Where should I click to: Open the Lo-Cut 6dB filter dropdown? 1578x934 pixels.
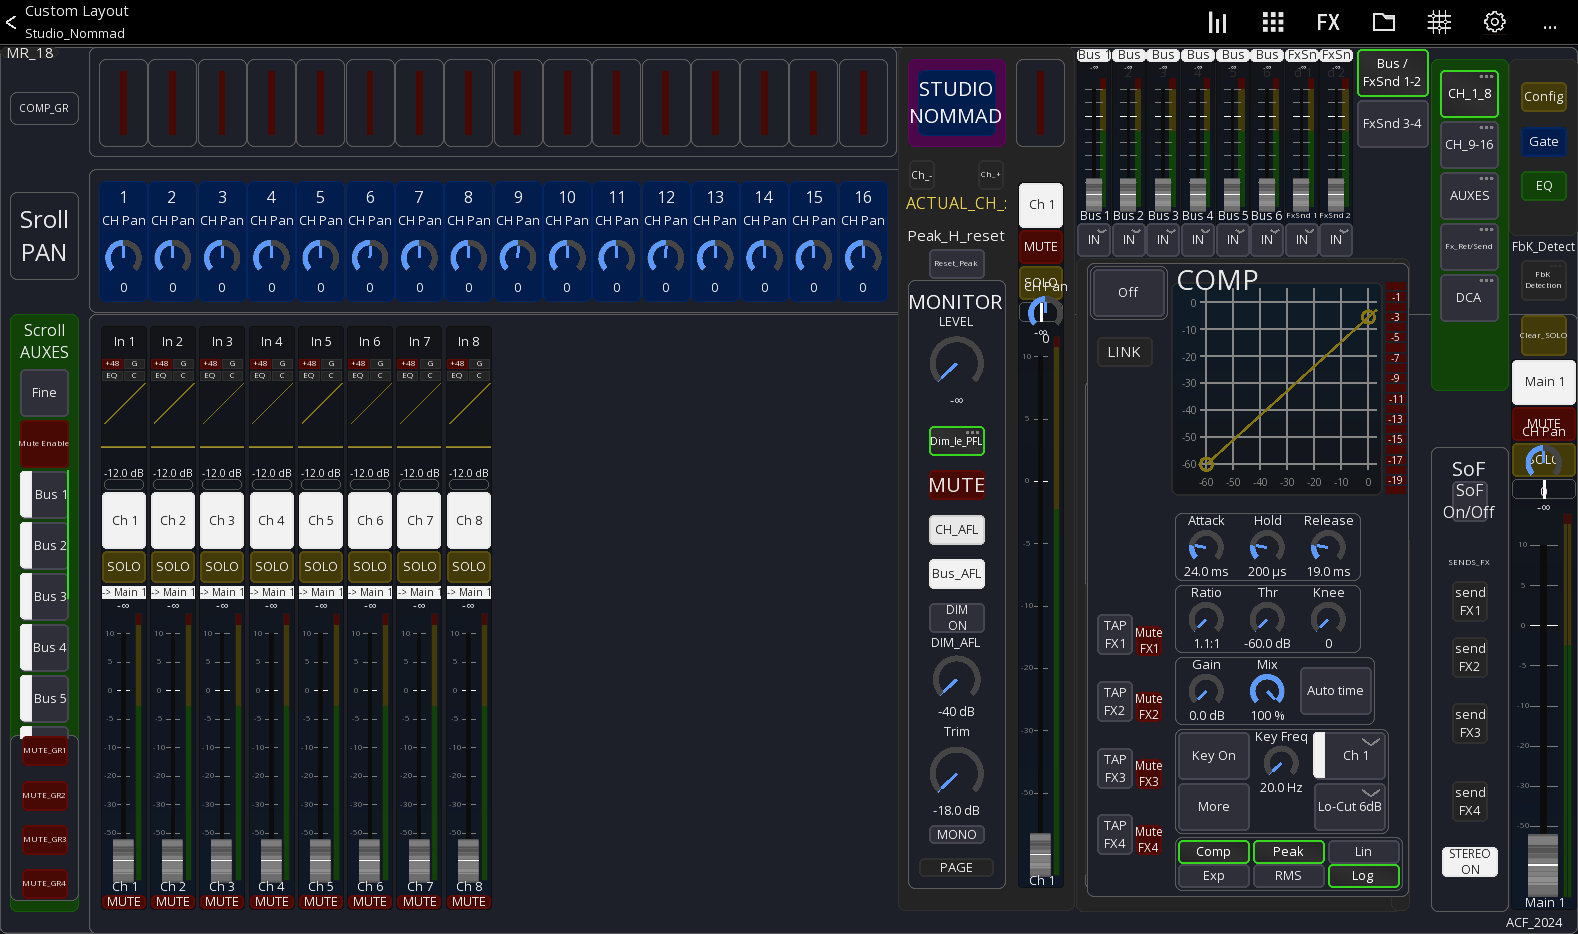coord(1349,806)
